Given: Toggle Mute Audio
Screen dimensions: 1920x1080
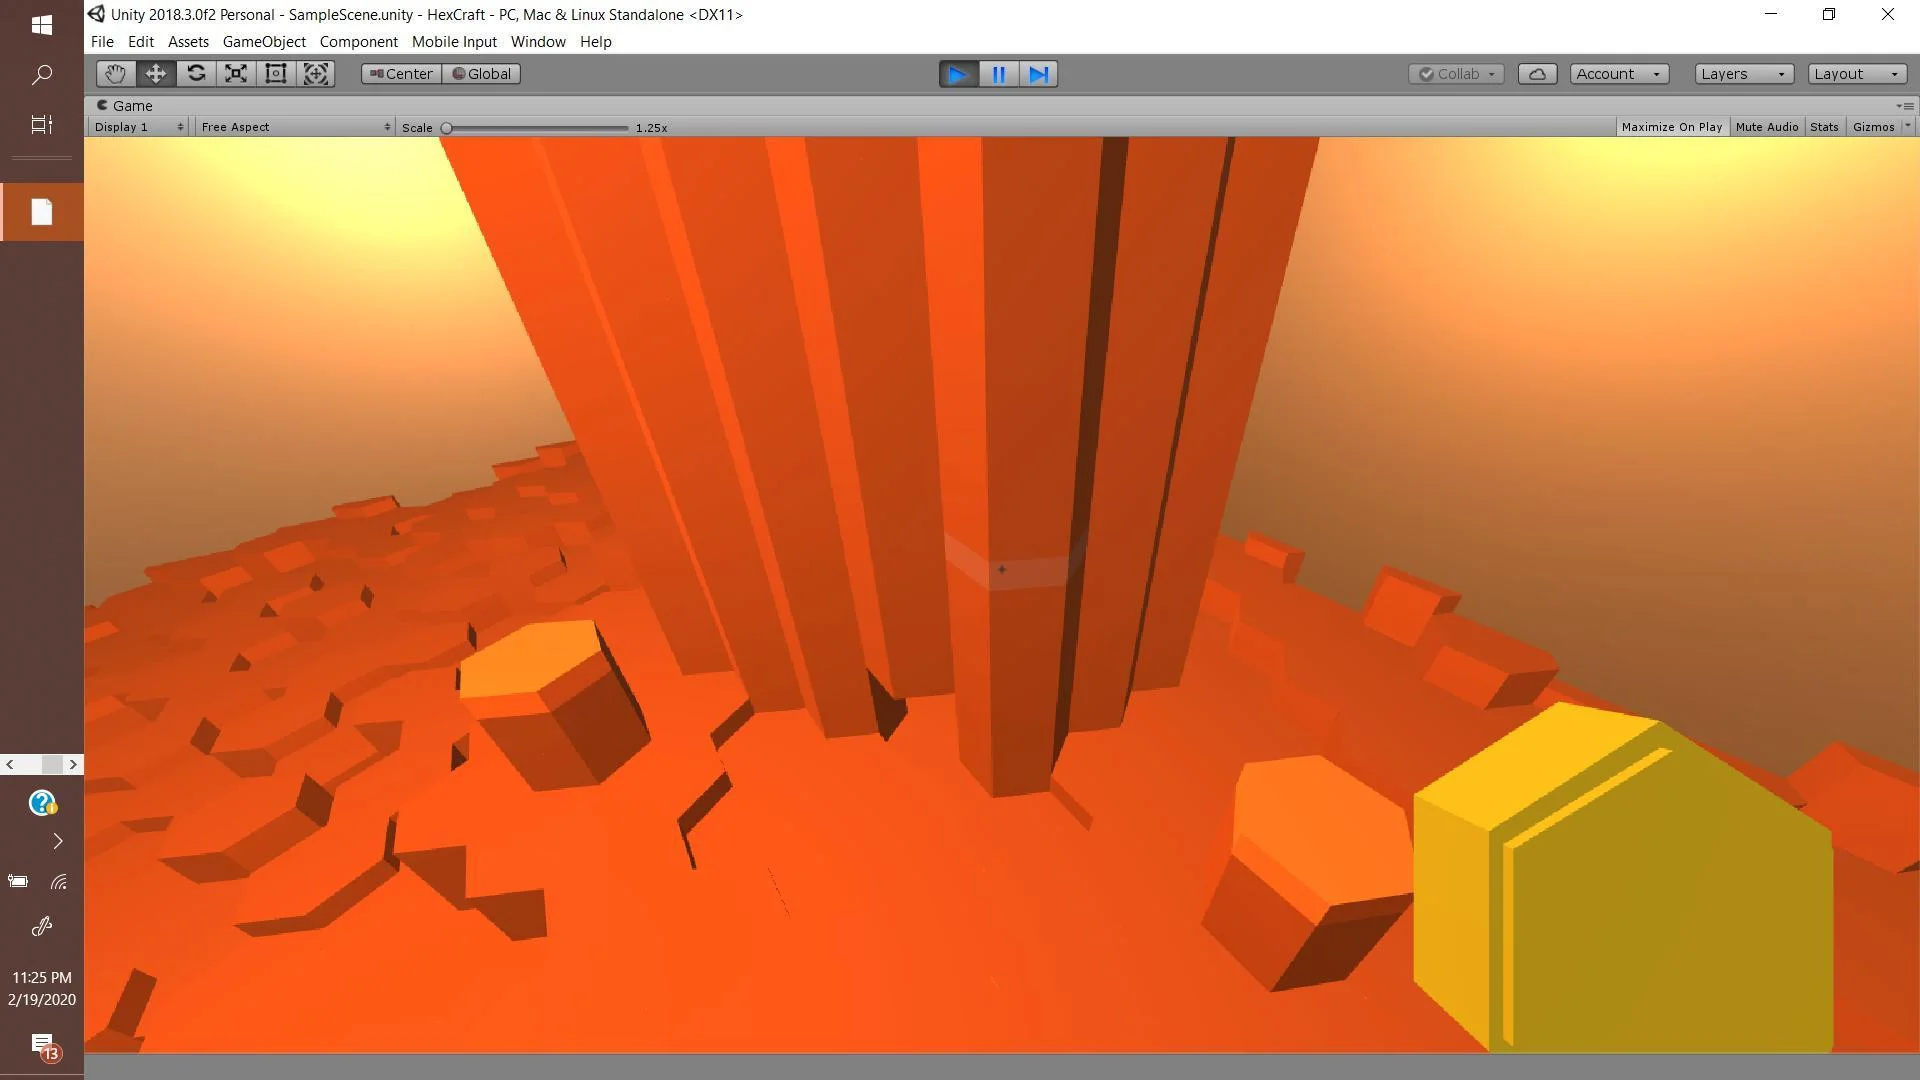Looking at the screenshot, I should (1767, 127).
